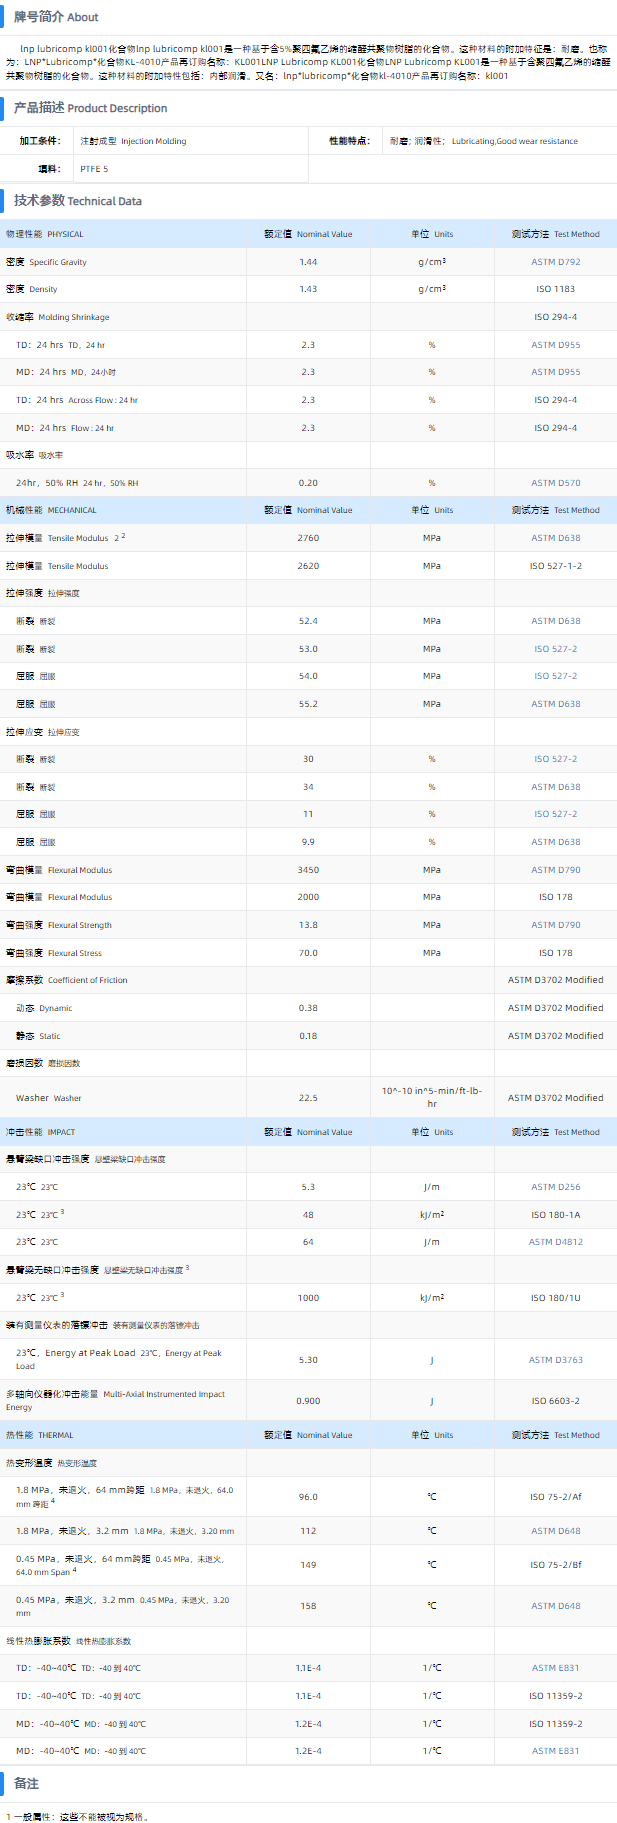Select the ISO 6603-2 test method
Image resolution: width=617 pixels, height=1823 pixels.
click(x=555, y=1401)
